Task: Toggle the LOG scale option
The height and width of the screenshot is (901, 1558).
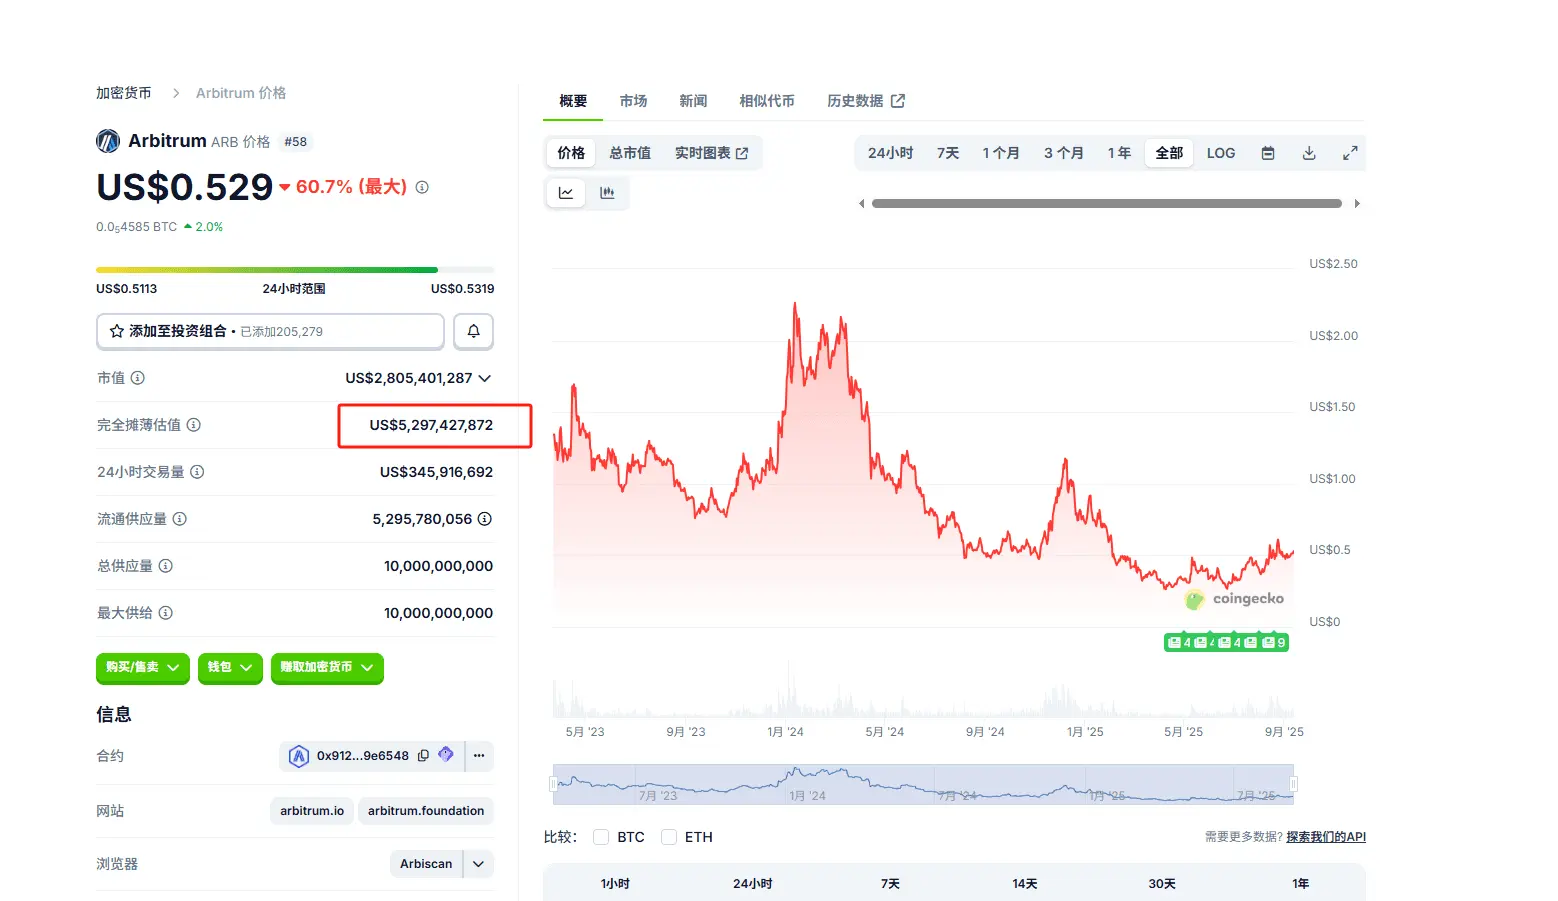Action: [1221, 153]
